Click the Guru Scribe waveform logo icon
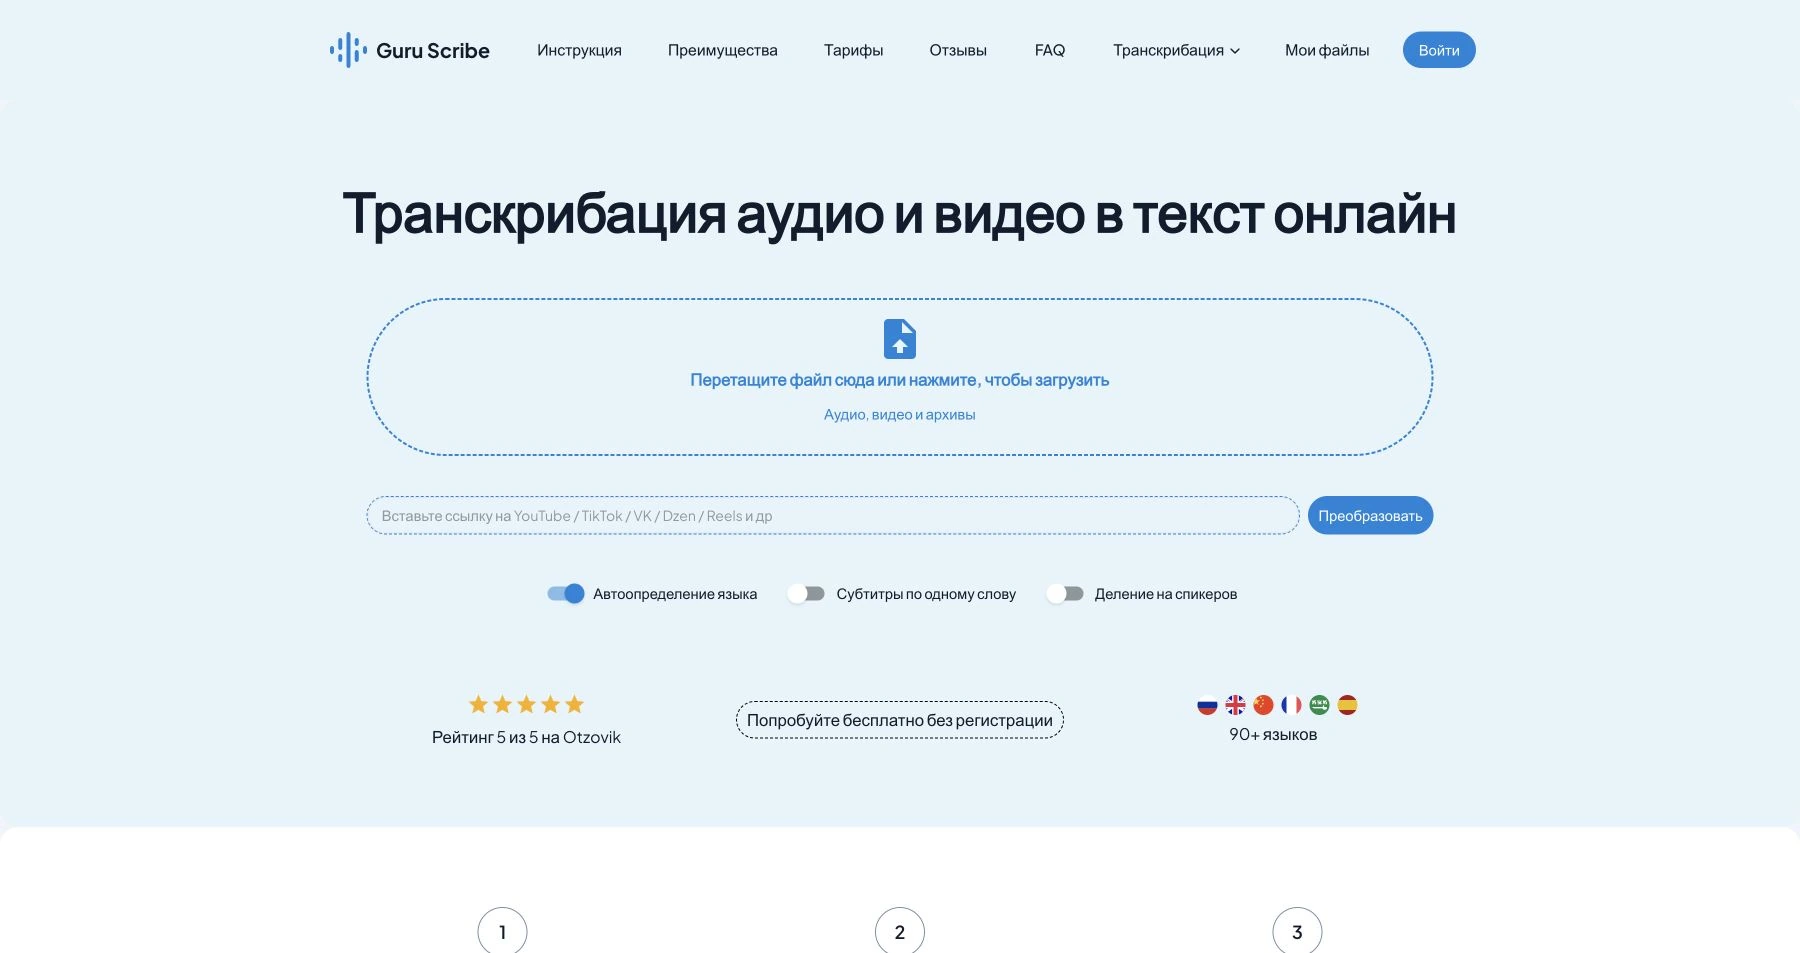Image resolution: width=1800 pixels, height=953 pixels. [348, 50]
